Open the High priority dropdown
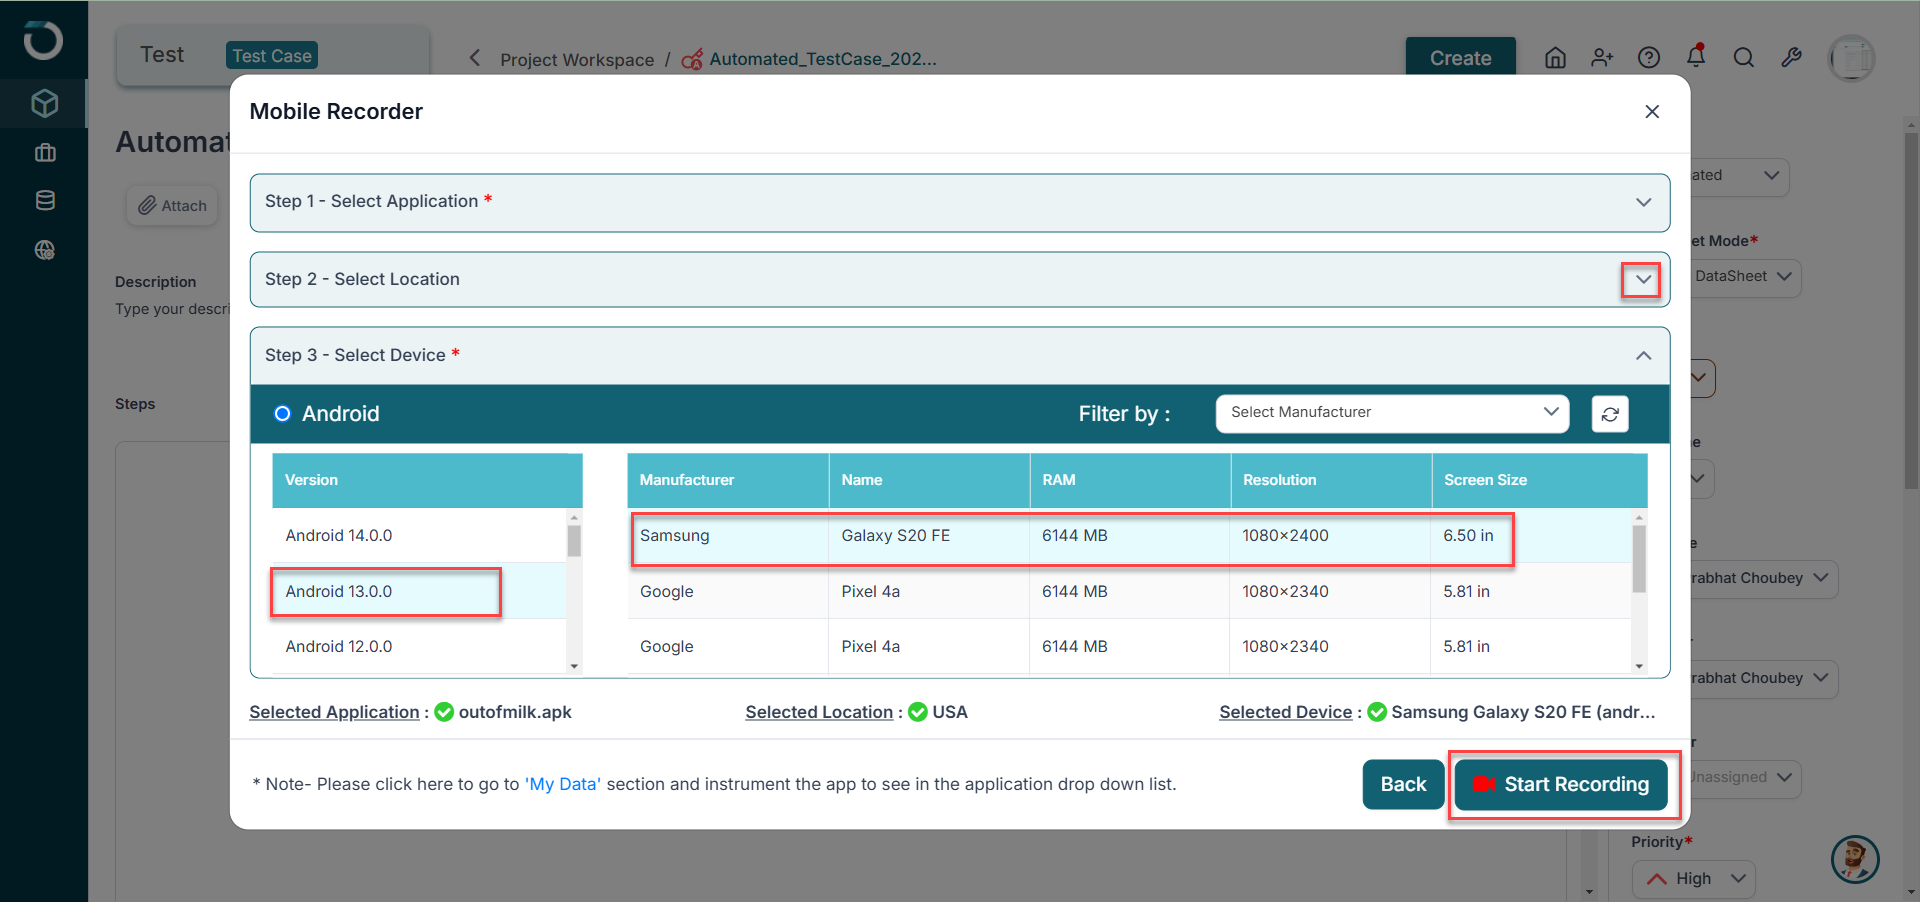This screenshot has height=902, width=1920. [1694, 878]
